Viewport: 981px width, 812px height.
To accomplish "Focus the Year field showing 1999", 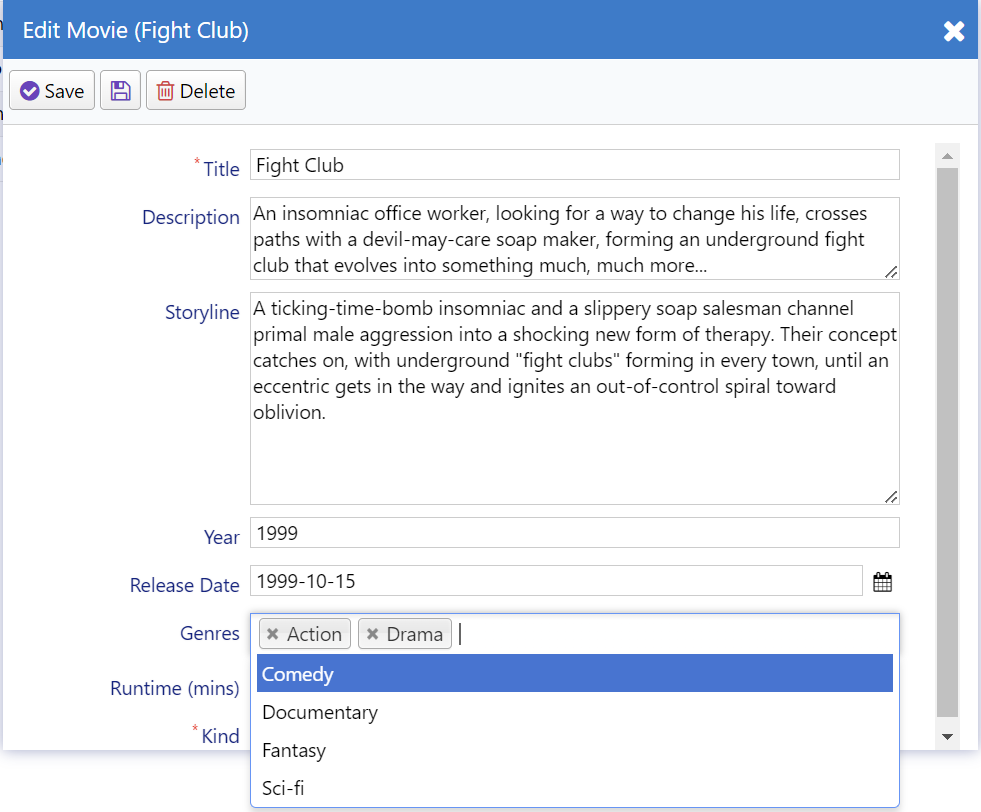I will pyautogui.click(x=574, y=532).
